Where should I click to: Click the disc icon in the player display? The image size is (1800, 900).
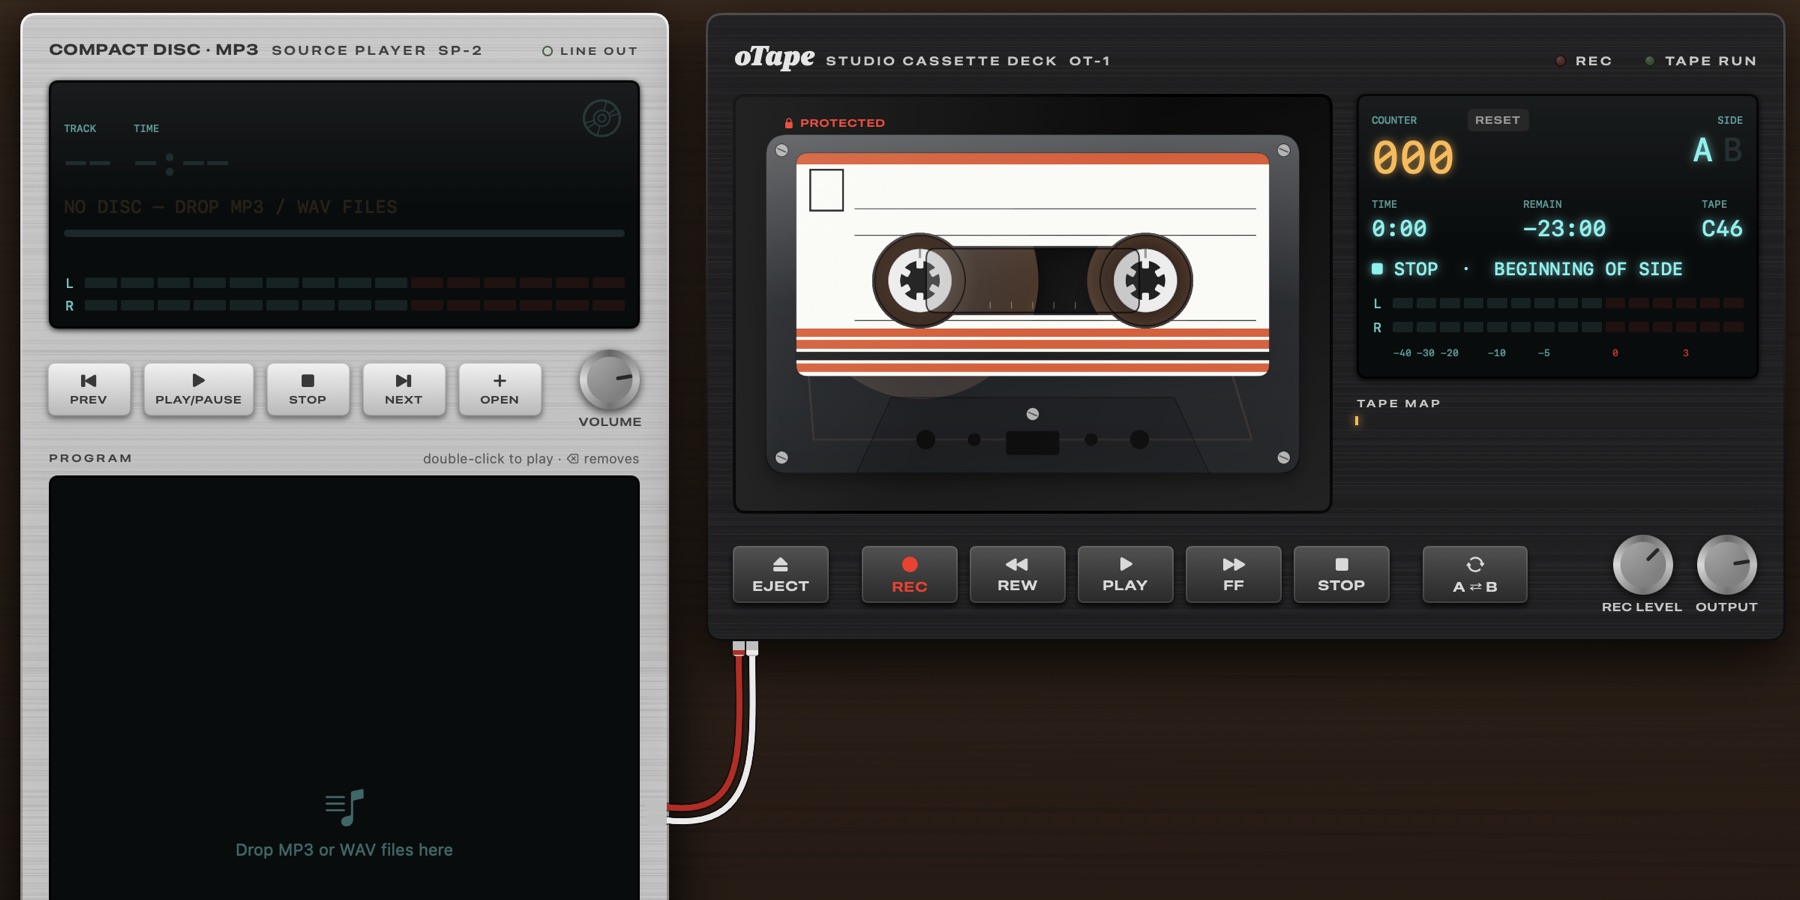[x=602, y=118]
